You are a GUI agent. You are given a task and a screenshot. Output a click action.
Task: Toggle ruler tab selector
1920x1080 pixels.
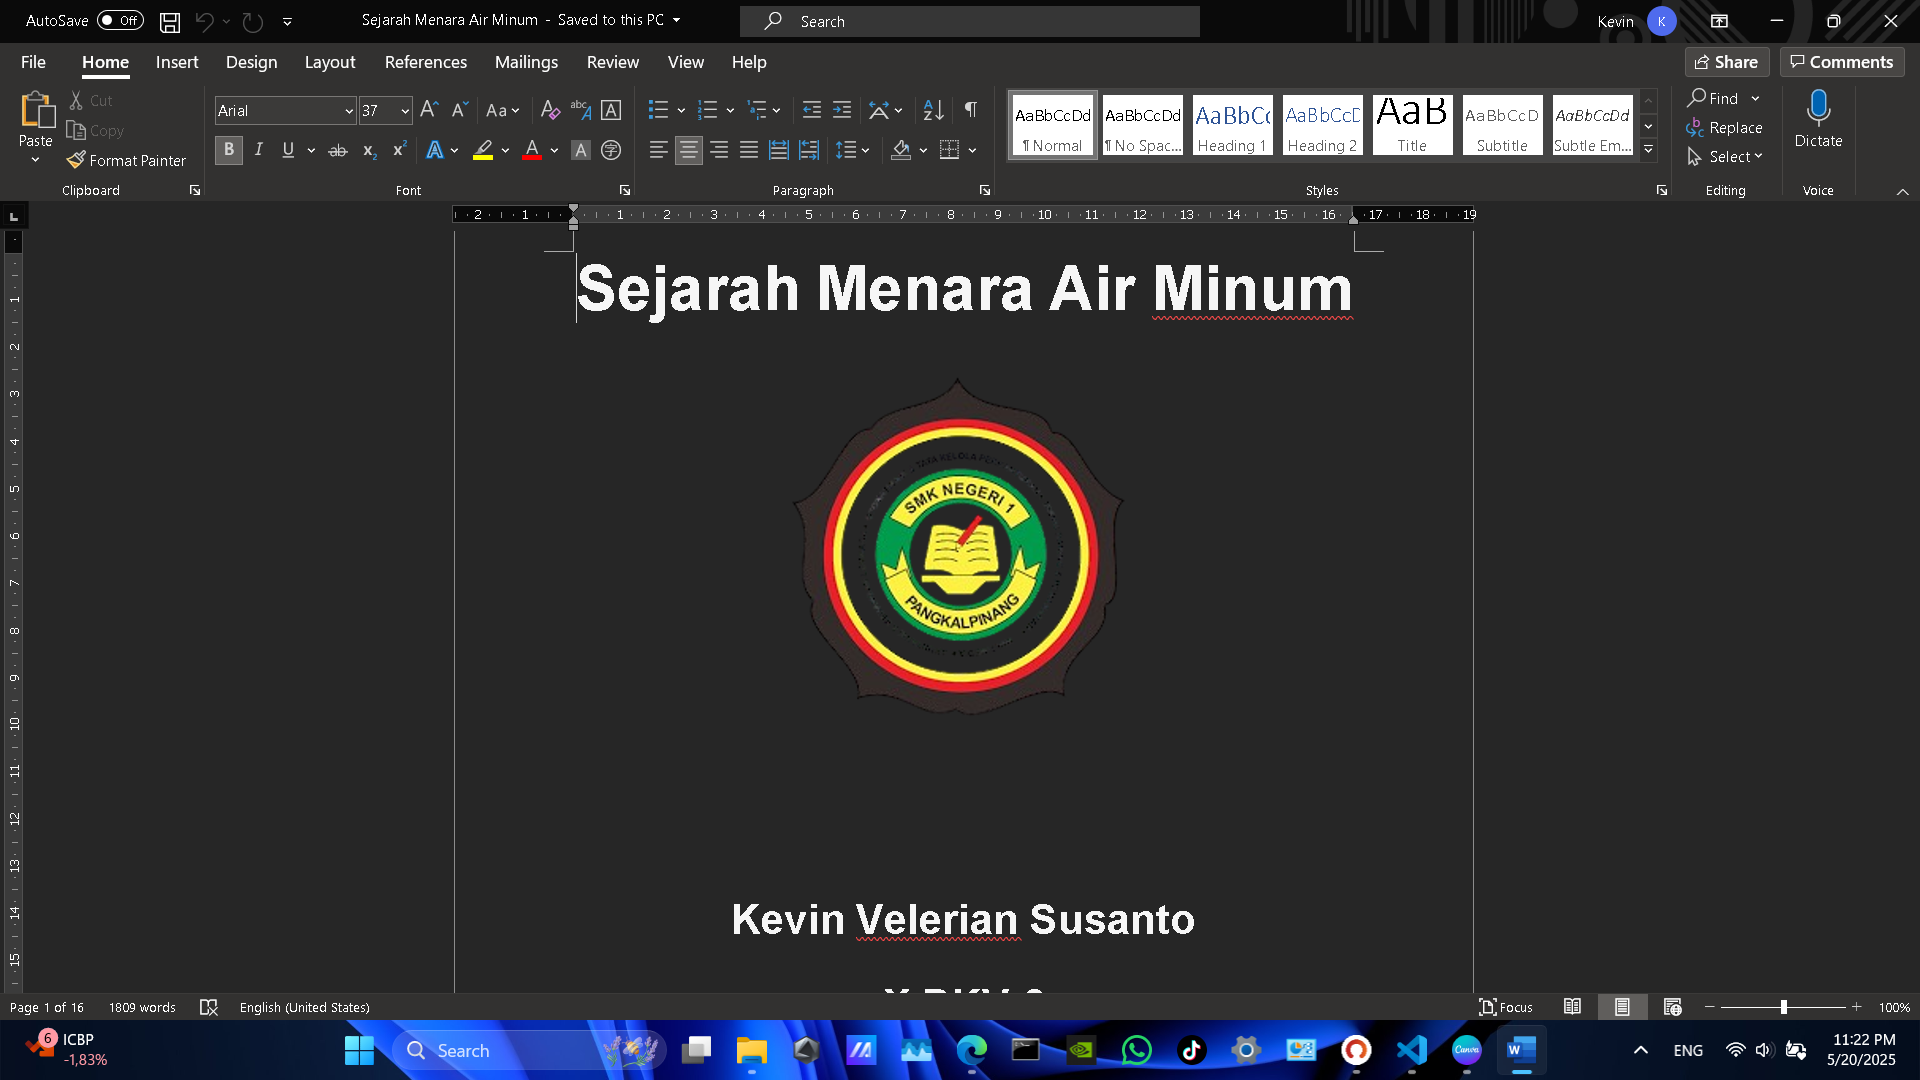(14, 215)
